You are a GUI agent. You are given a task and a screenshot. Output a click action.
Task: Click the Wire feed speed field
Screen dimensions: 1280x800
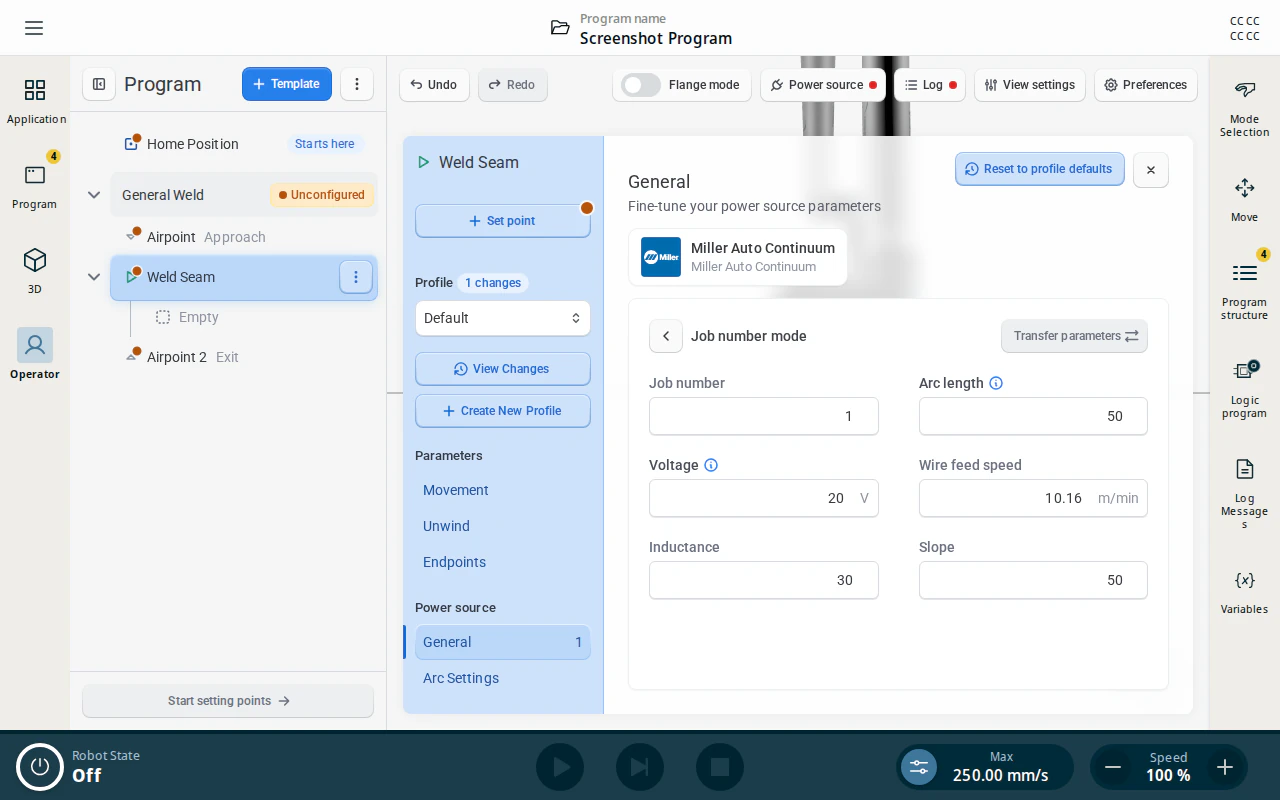tap(1033, 498)
